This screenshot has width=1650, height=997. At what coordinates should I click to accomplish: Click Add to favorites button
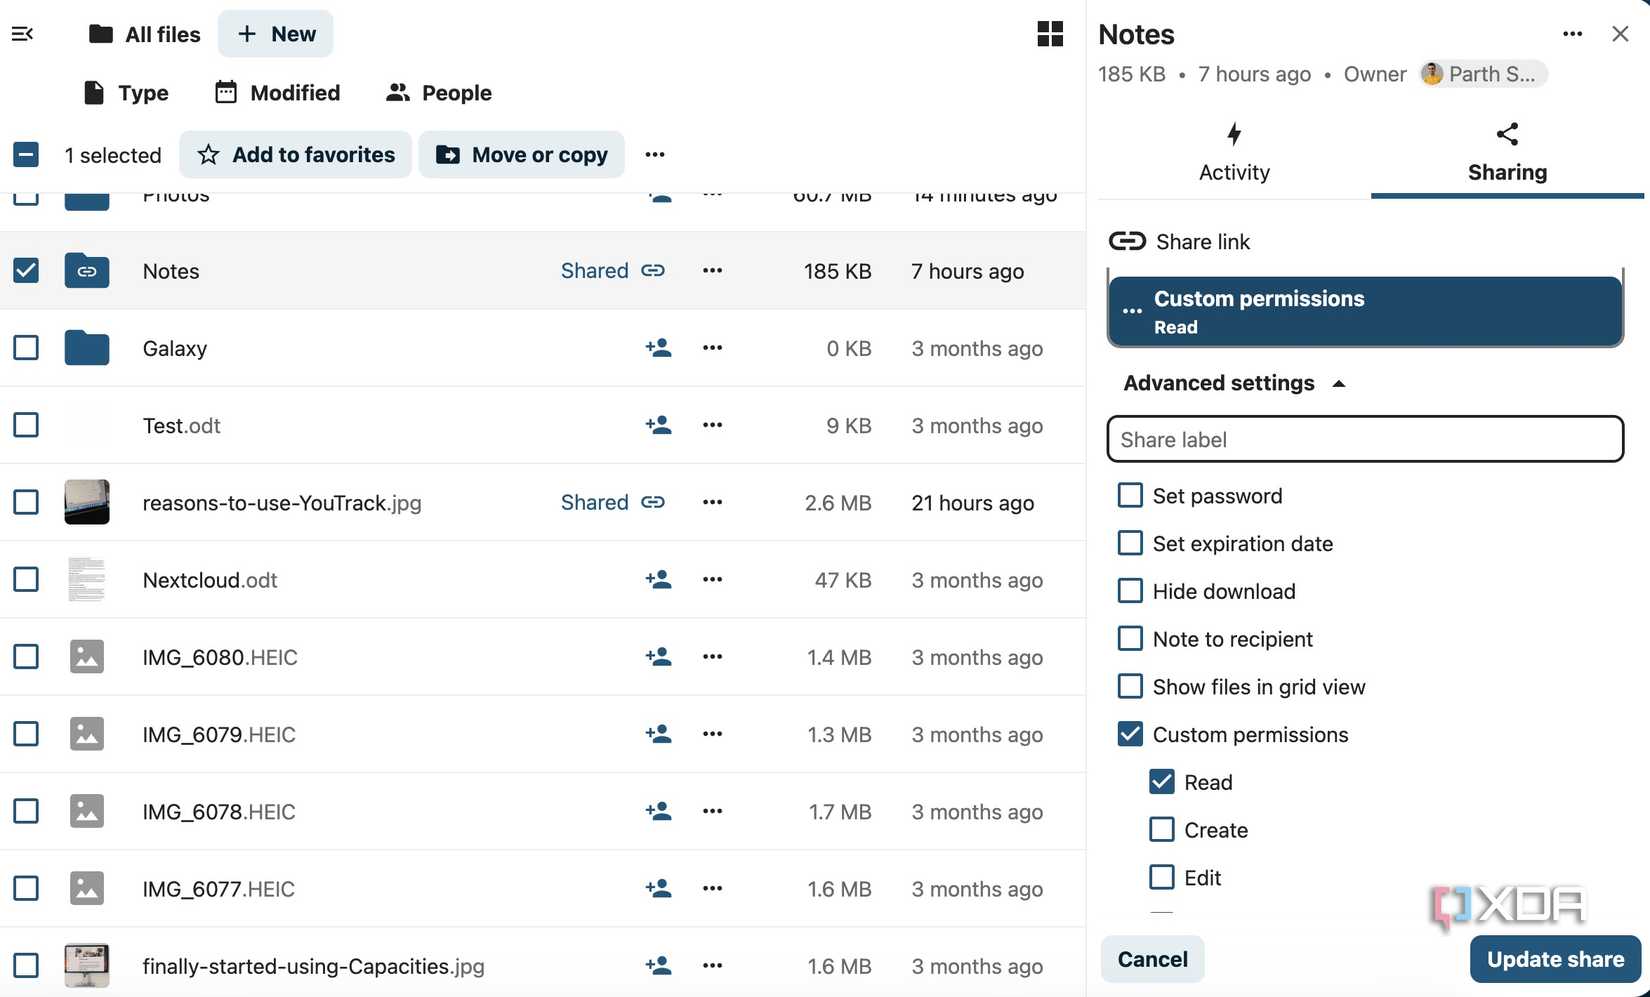pos(296,154)
